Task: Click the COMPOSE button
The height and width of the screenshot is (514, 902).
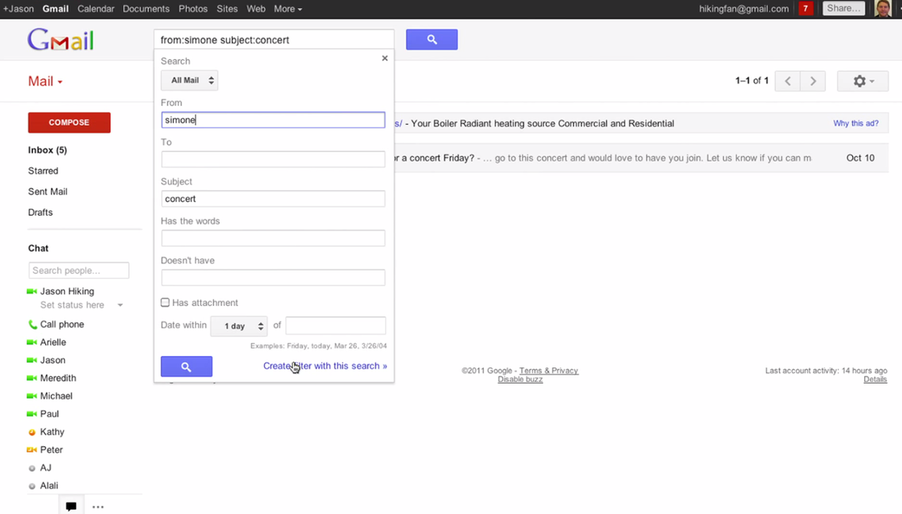Action: pos(69,122)
